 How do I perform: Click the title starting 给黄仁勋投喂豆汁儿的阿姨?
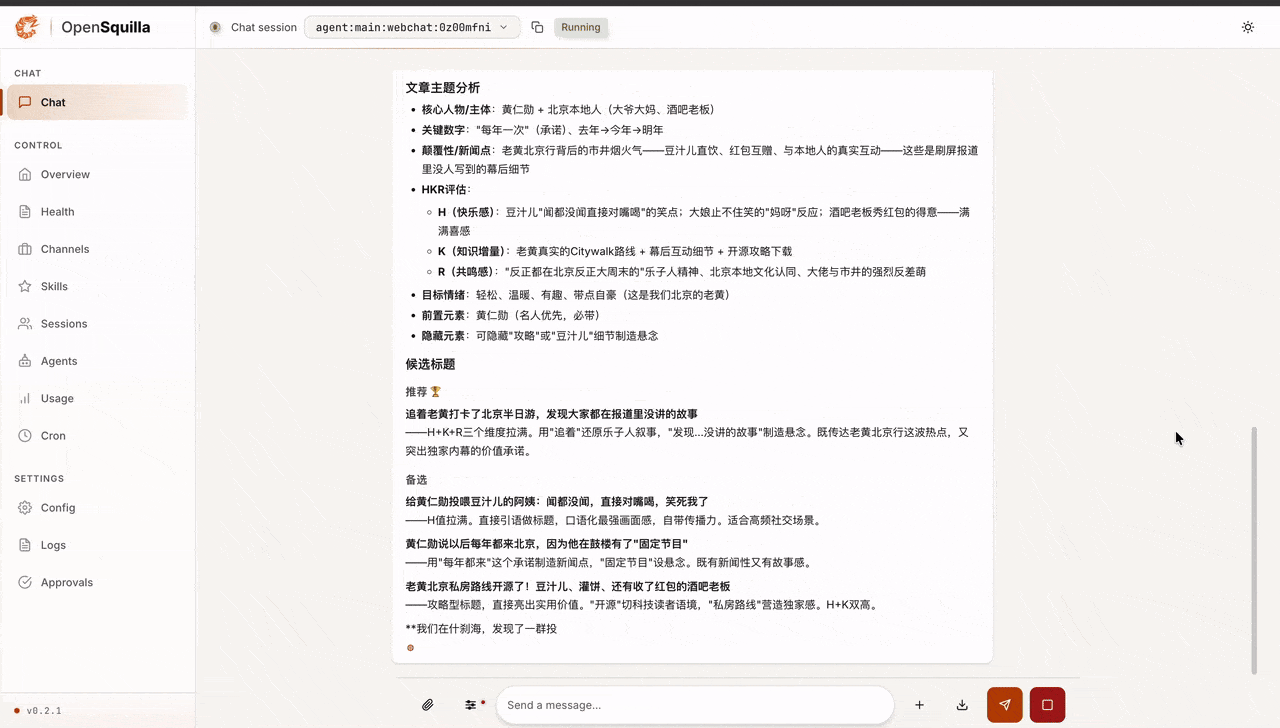557,501
